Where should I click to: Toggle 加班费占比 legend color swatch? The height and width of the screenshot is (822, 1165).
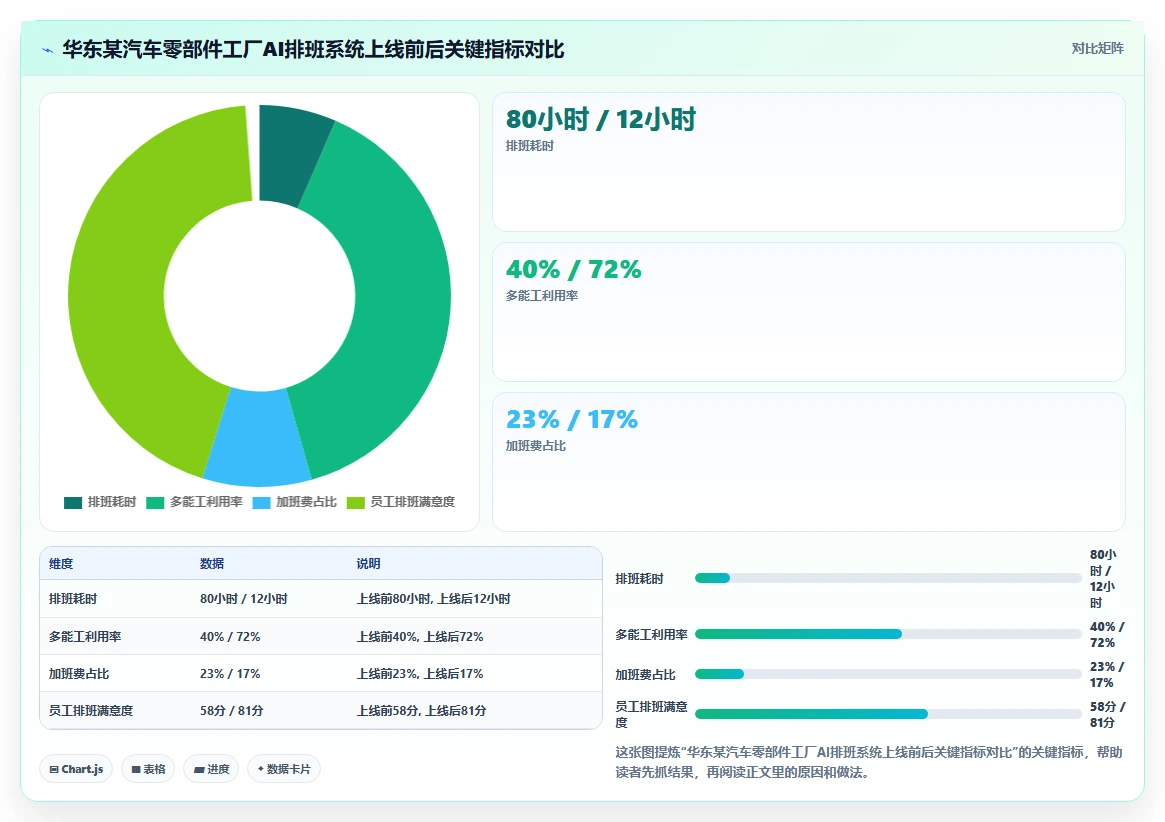pyautogui.click(x=262, y=502)
